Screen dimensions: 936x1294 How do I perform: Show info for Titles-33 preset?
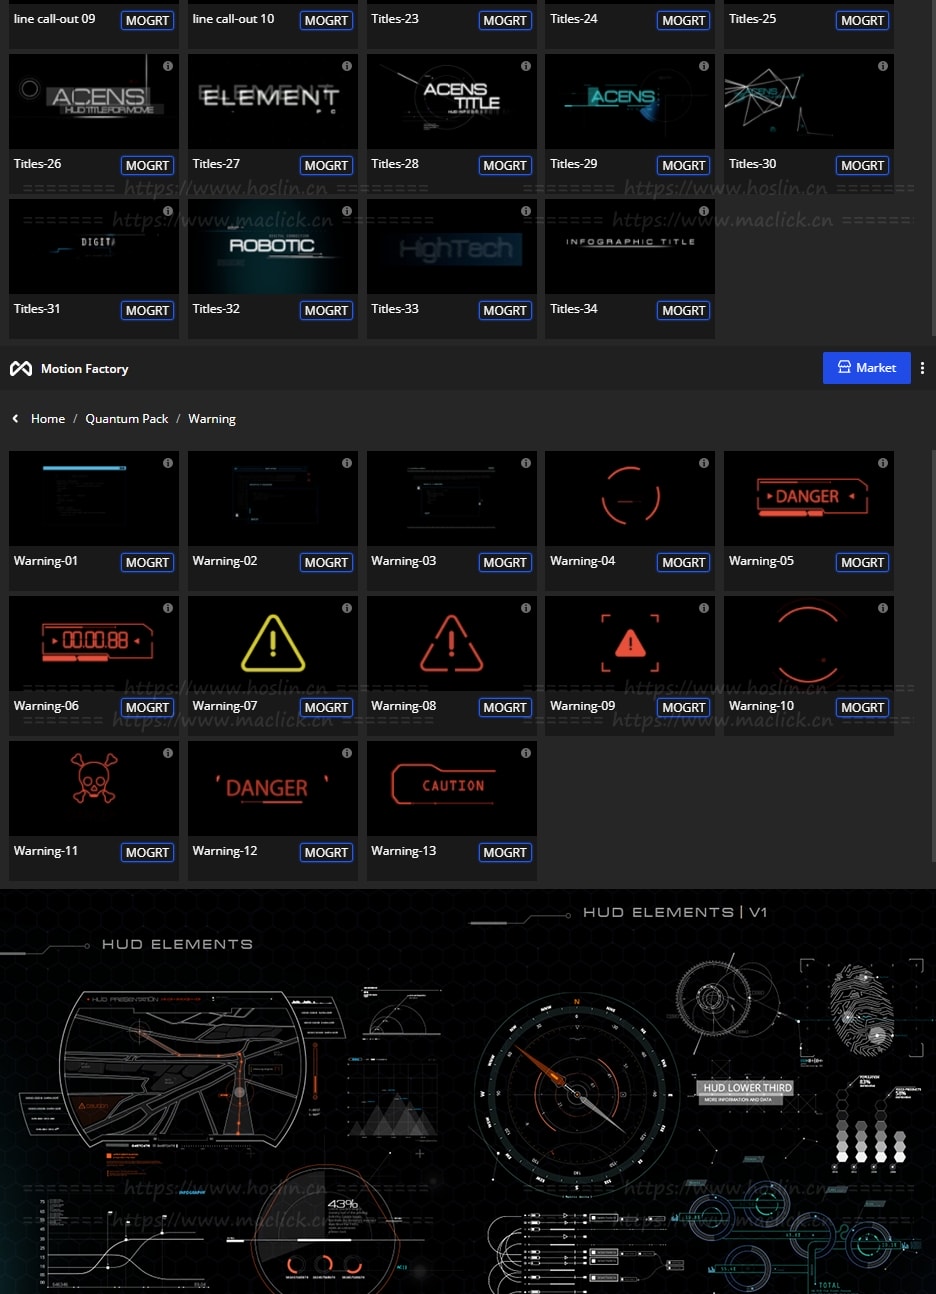(526, 211)
